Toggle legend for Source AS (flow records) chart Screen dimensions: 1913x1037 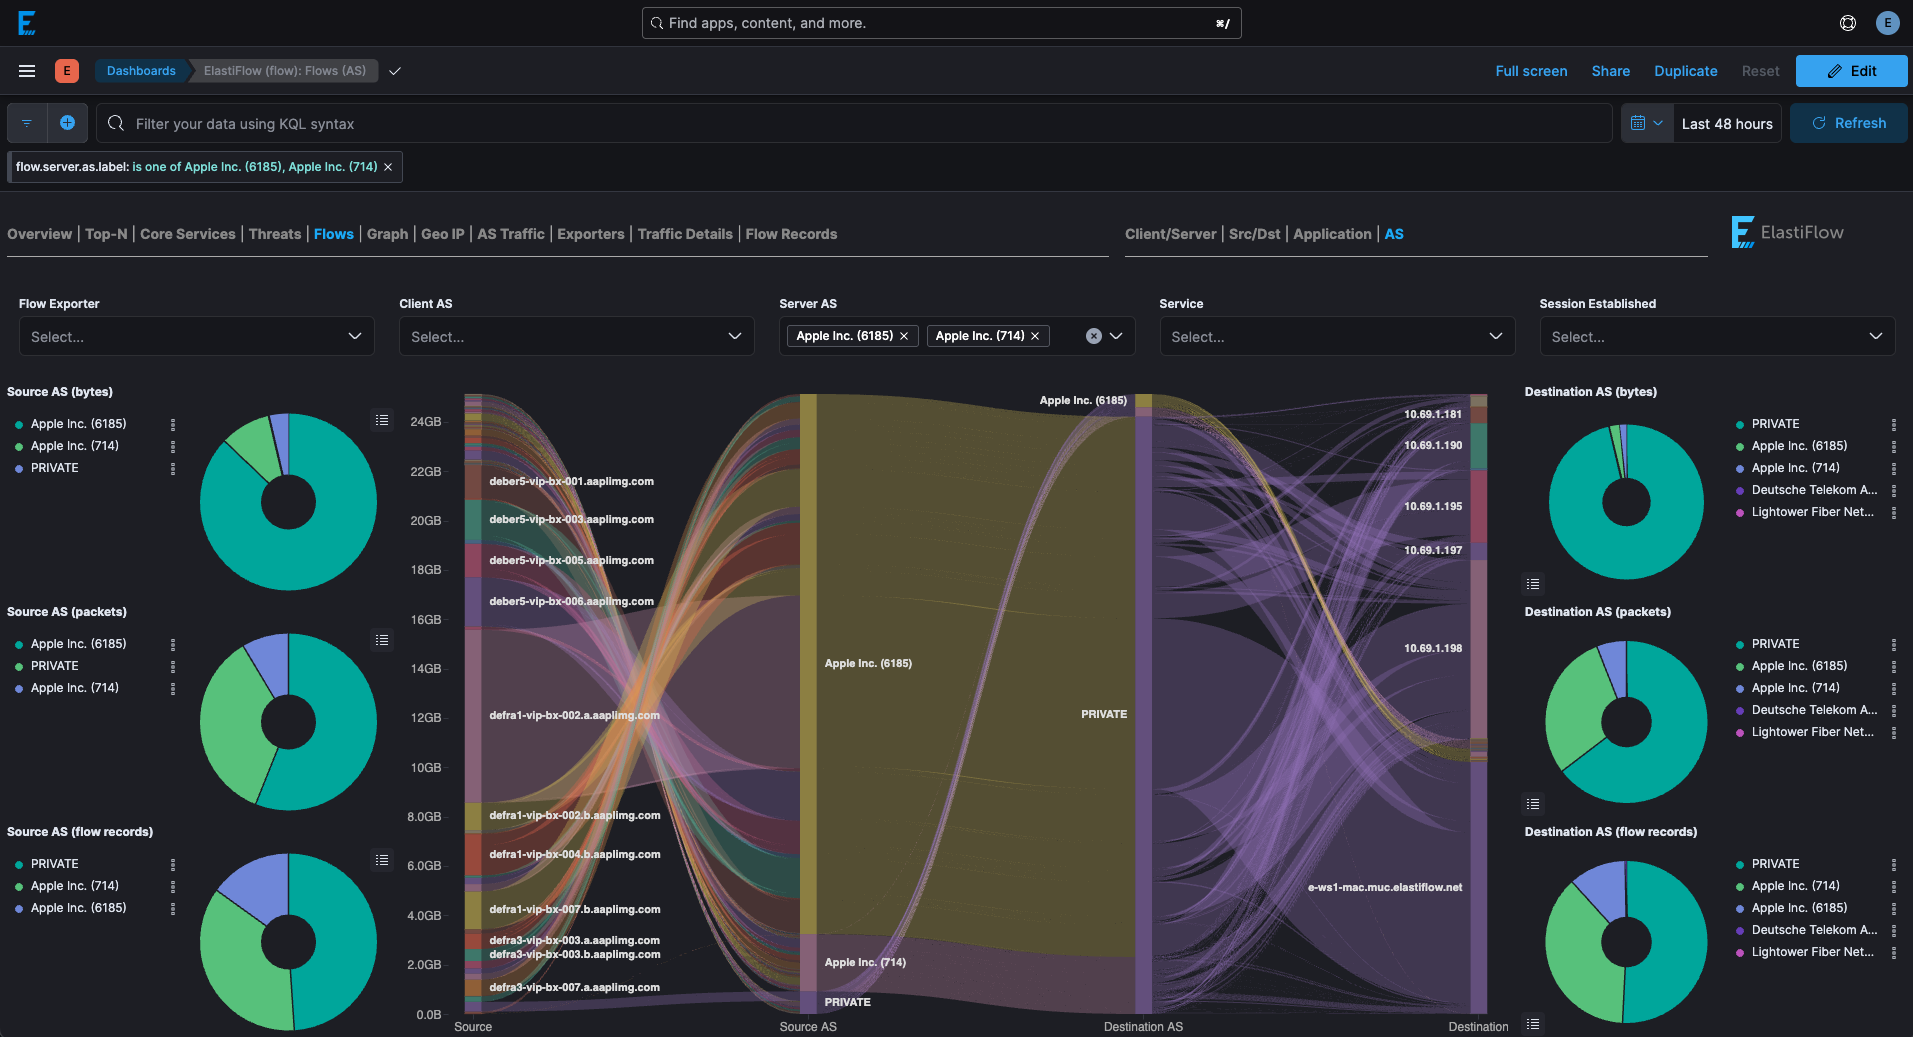382,860
